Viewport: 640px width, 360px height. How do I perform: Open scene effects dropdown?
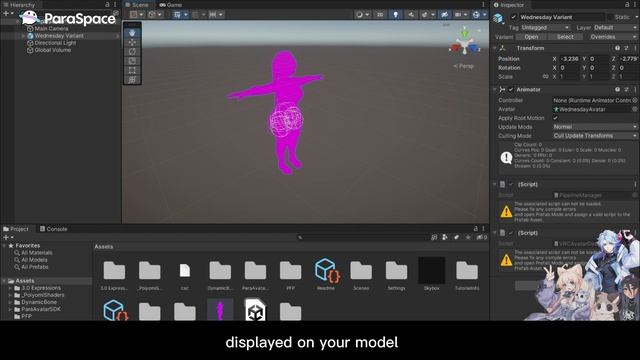coord(428,15)
